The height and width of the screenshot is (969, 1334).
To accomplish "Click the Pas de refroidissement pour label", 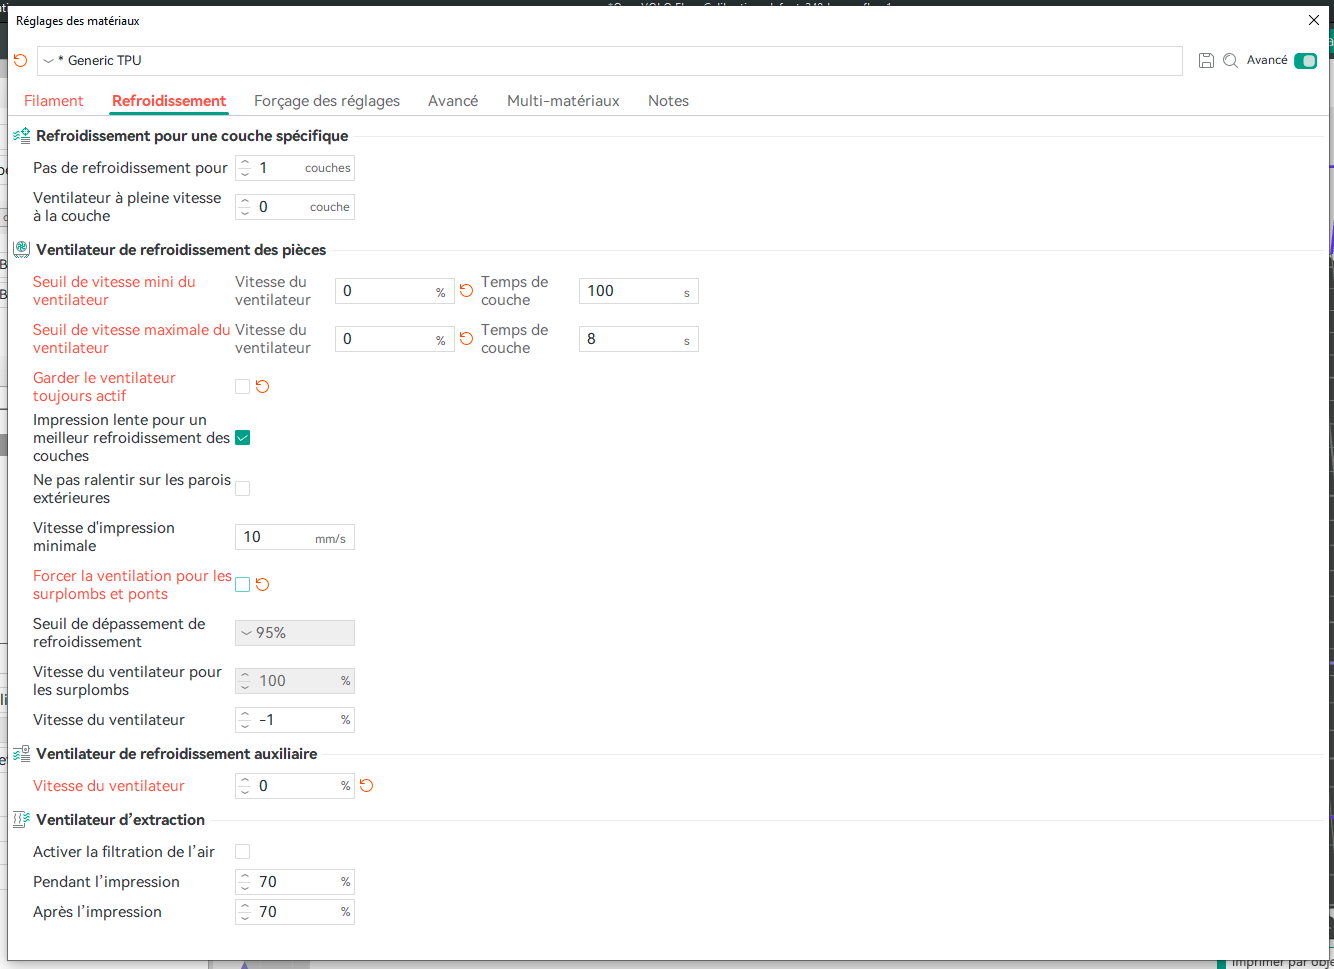I will tap(130, 168).
